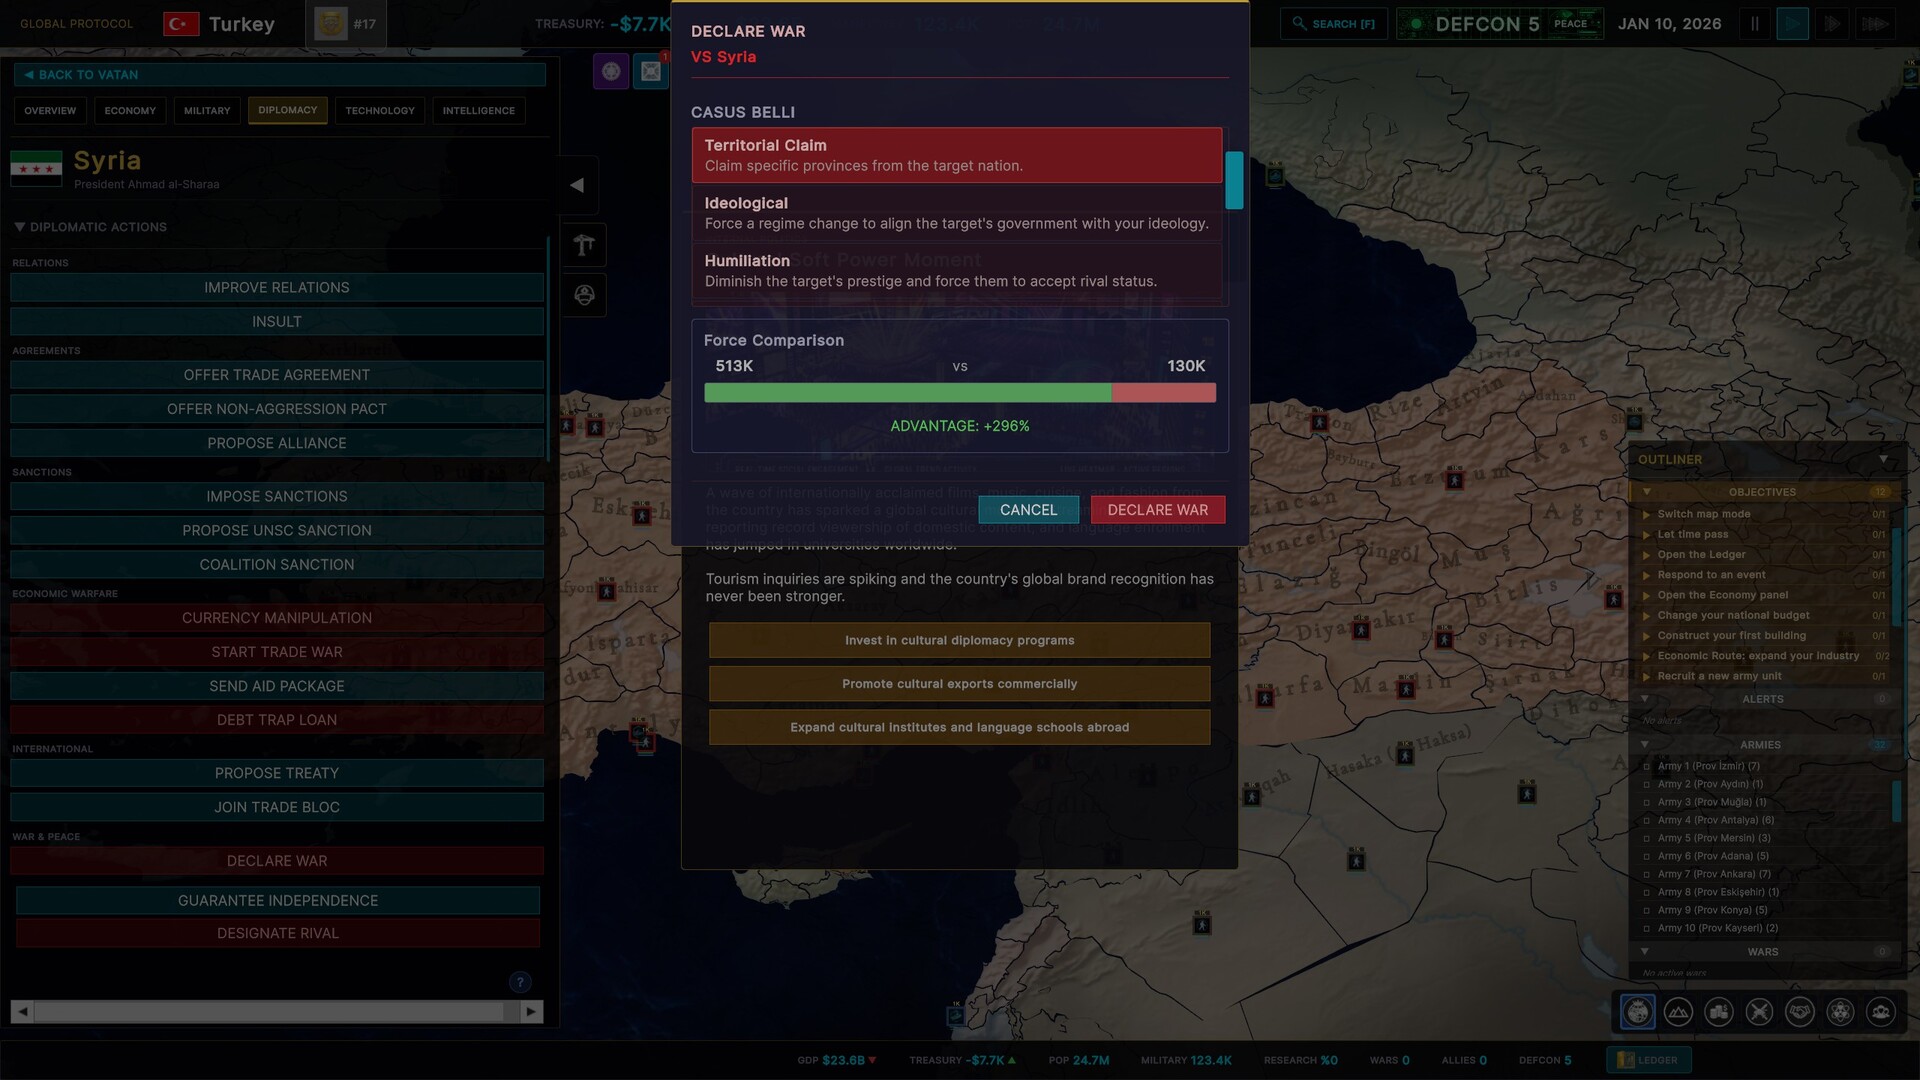
Task: Switch to the ECONOMY tab
Action: [x=129, y=110]
